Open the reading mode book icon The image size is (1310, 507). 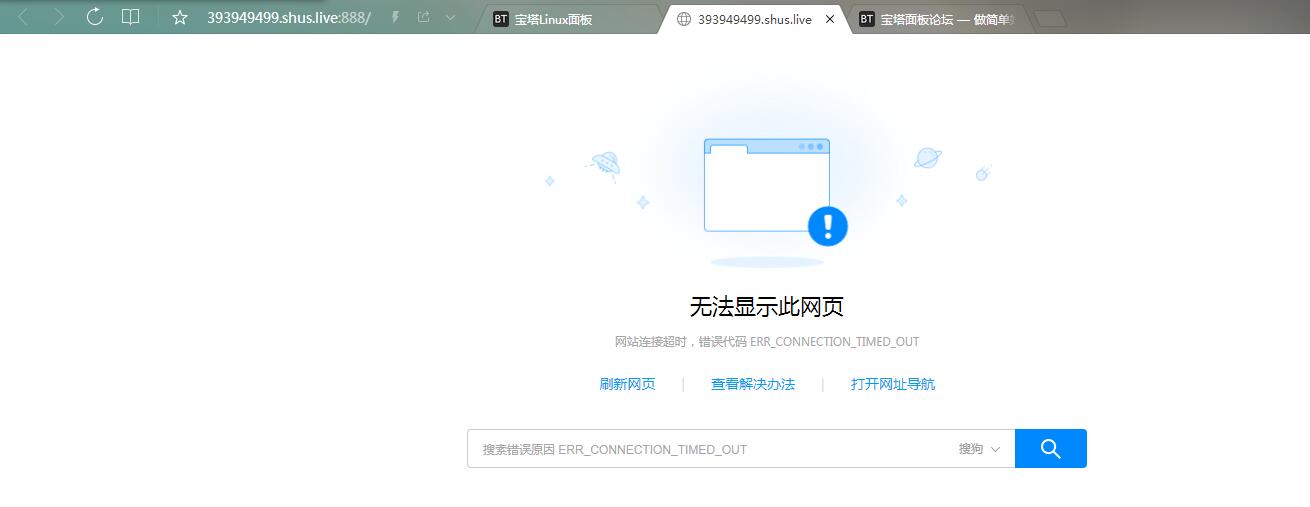click(x=130, y=17)
